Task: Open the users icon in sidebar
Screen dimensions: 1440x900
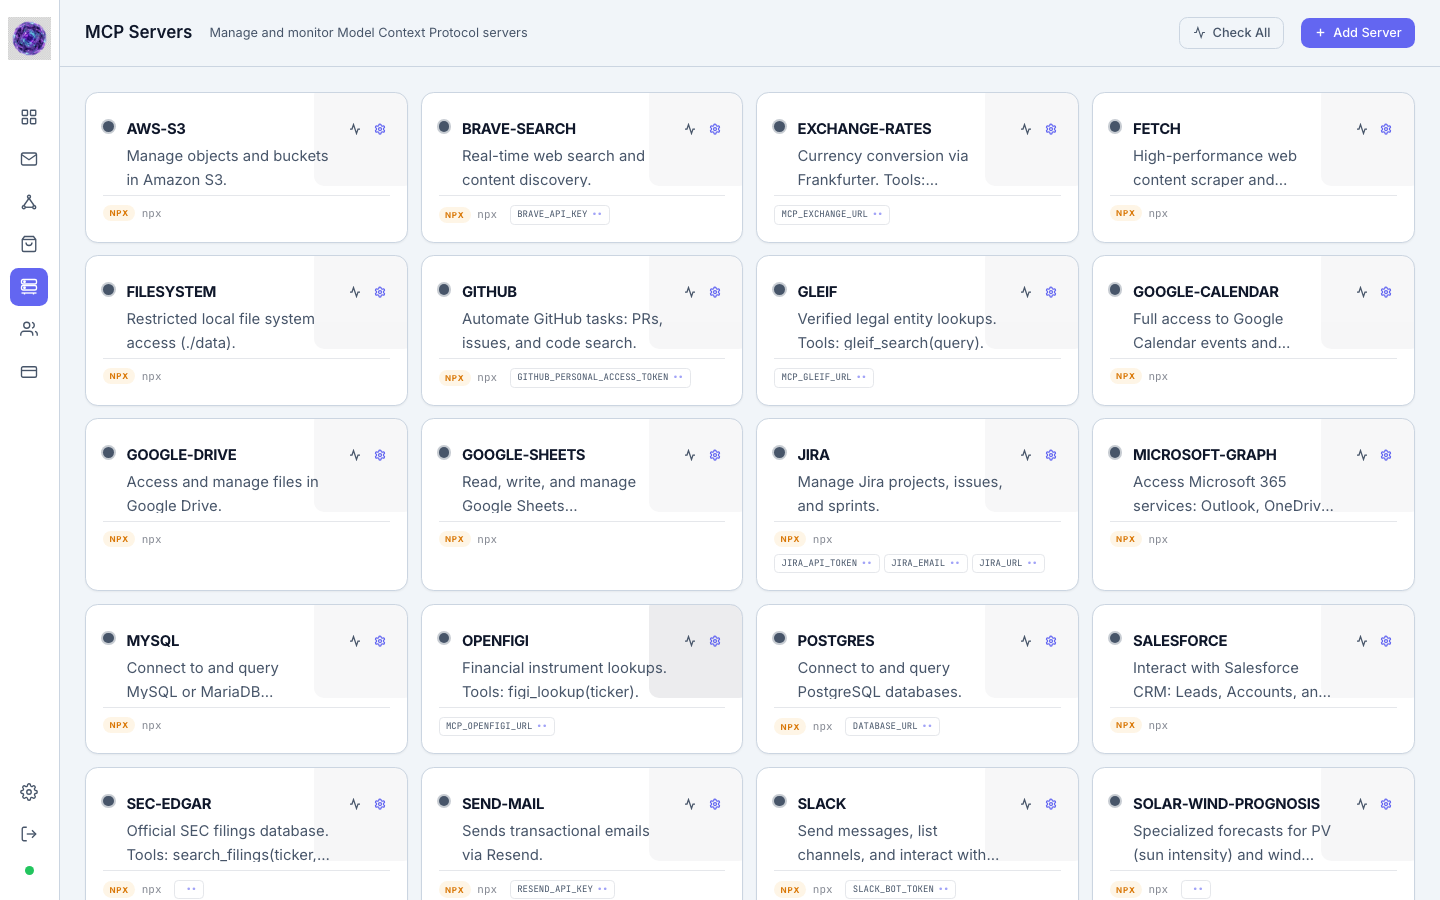Action: 29,329
